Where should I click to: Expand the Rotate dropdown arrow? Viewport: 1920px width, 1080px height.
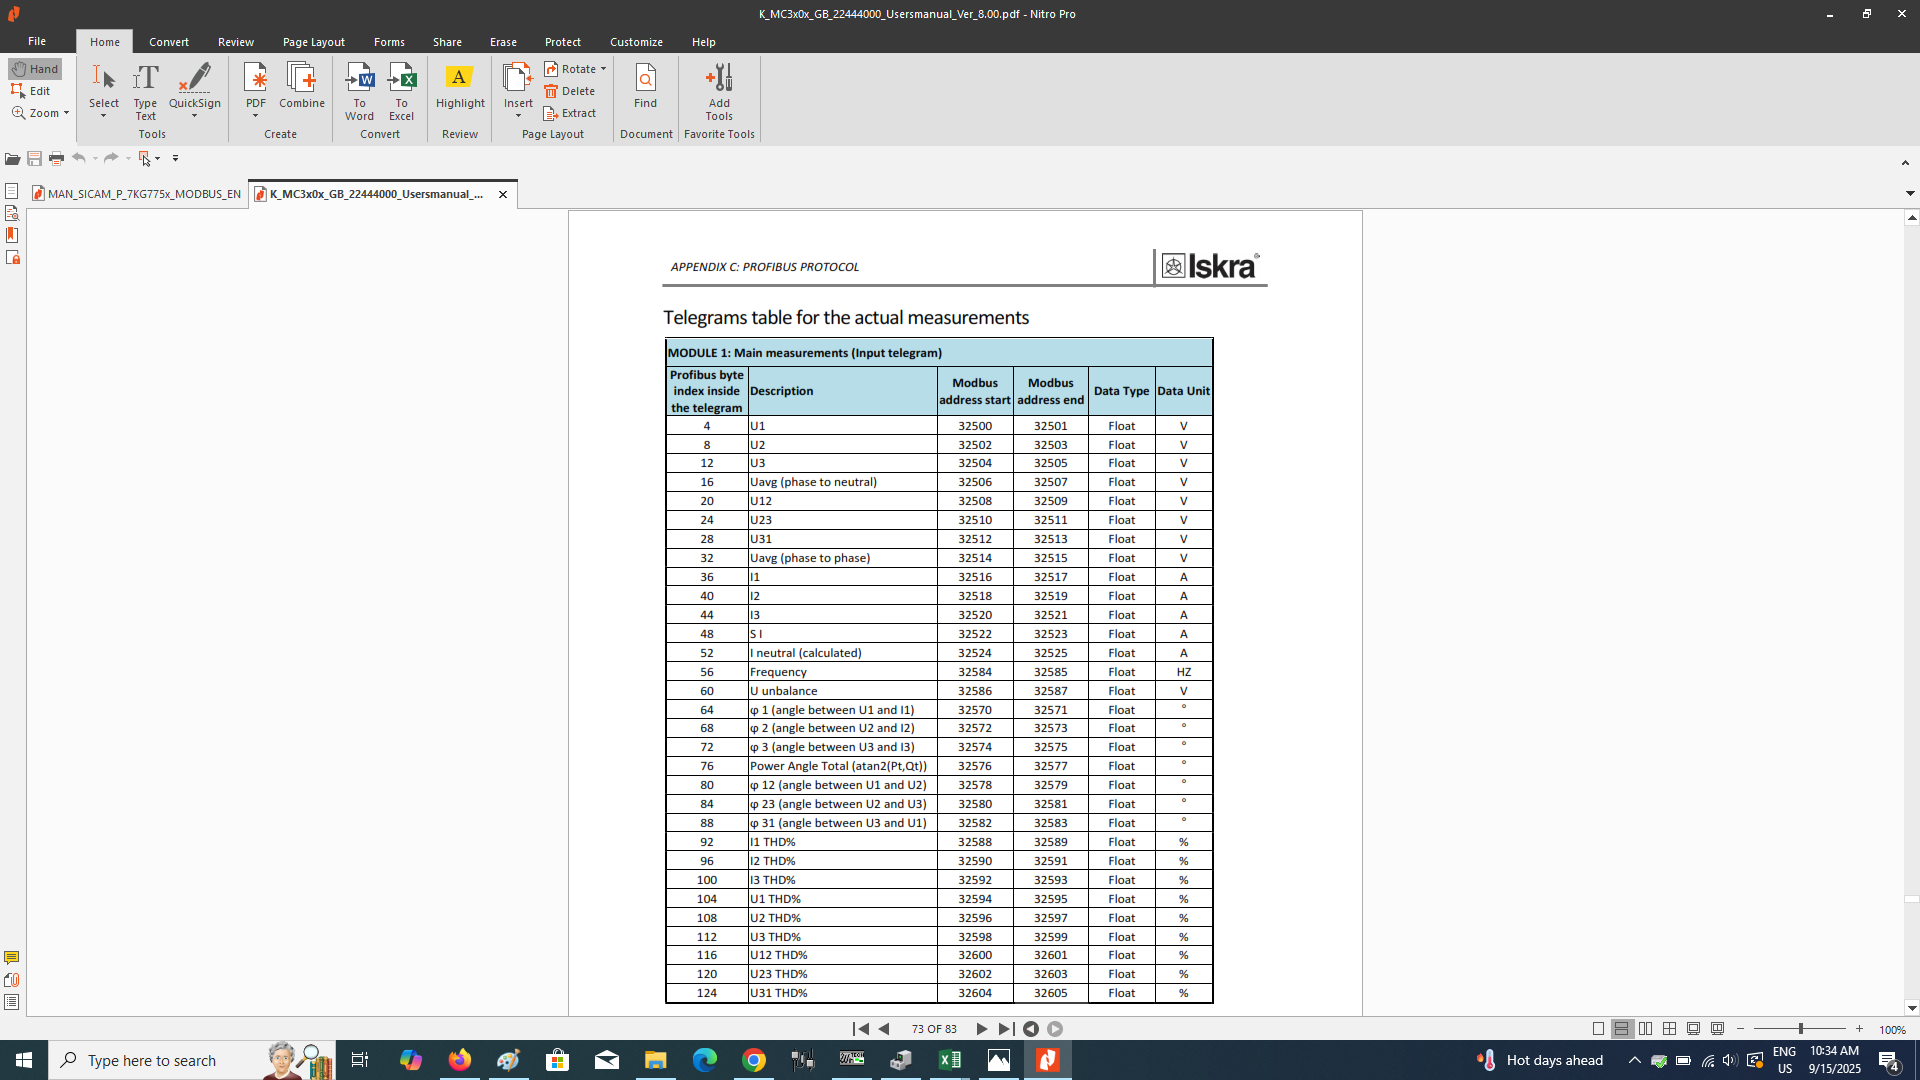[603, 69]
